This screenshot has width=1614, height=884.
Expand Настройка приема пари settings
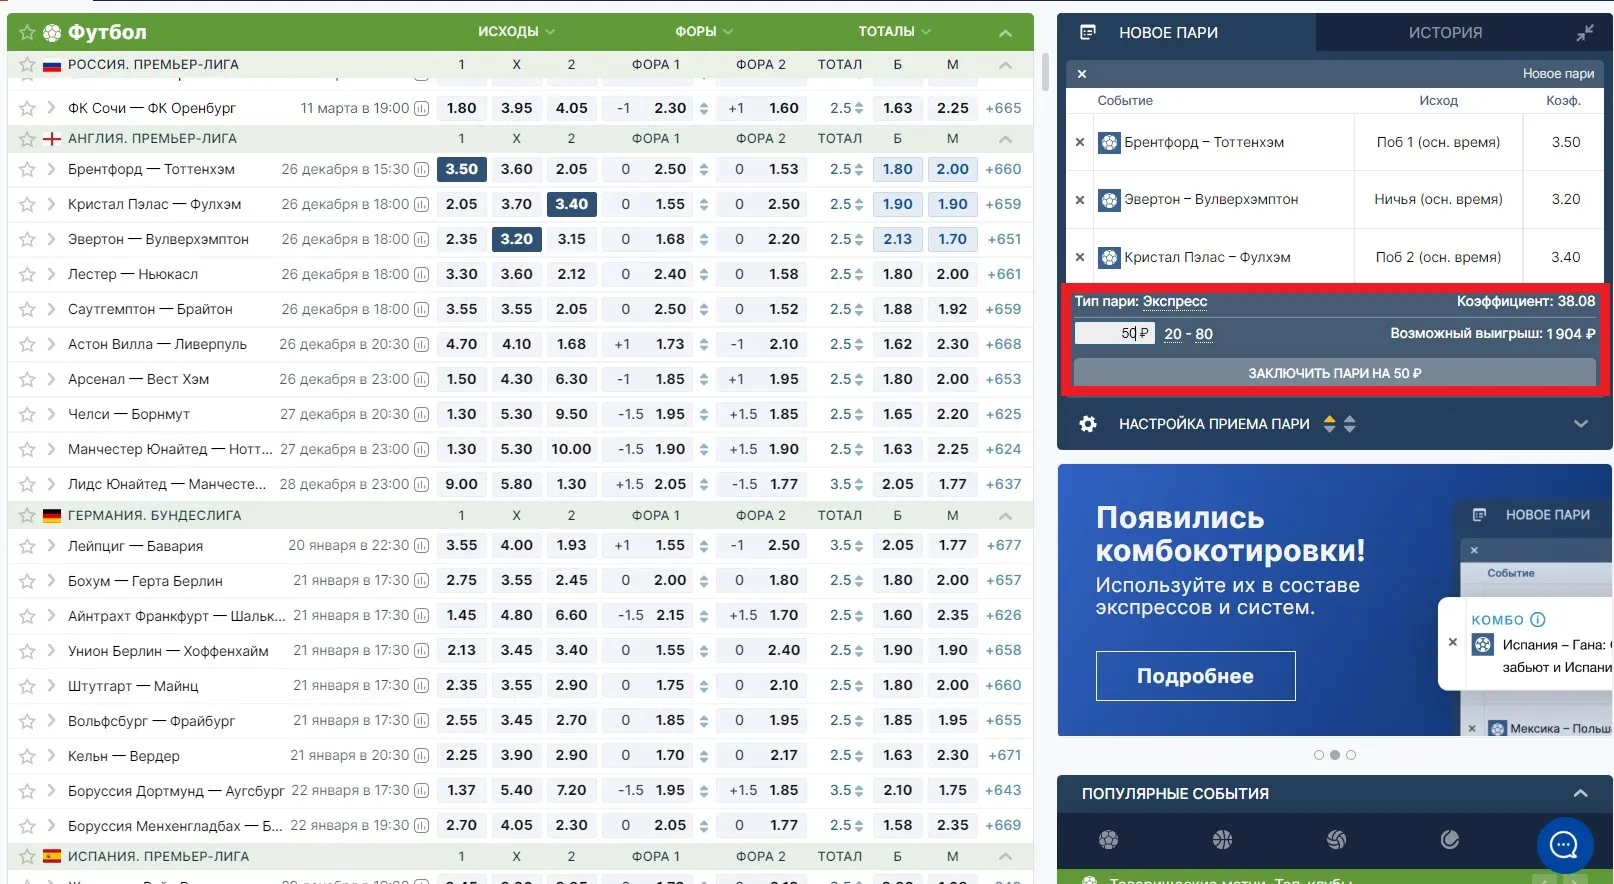[x=1580, y=424]
